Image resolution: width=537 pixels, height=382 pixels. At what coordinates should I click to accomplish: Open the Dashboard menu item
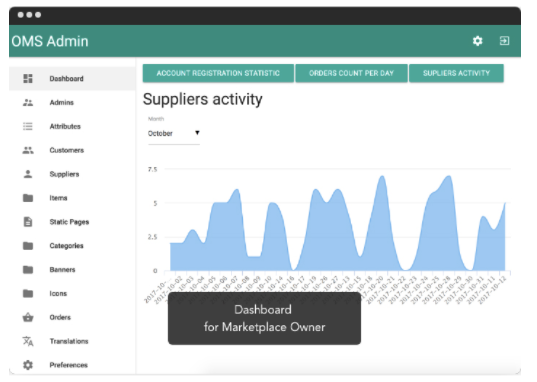[72, 78]
